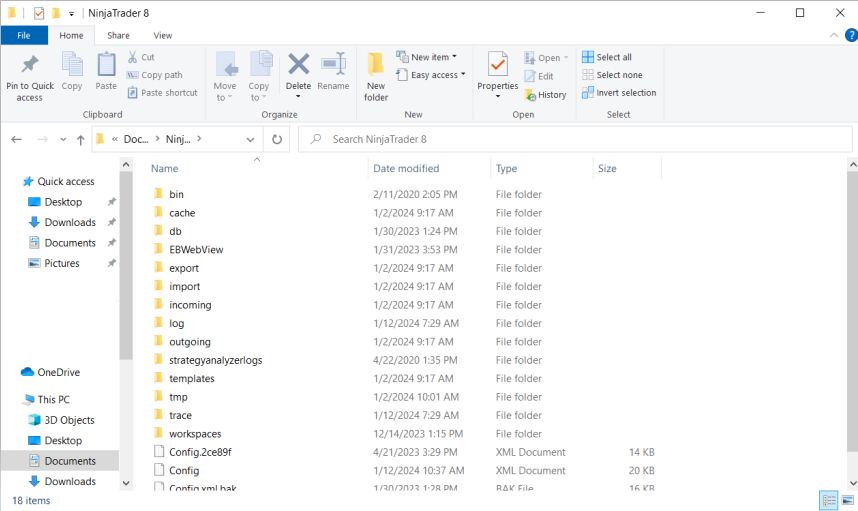Image resolution: width=858 pixels, height=511 pixels.
Task: Switch to the View ribbon tab
Action: click(163, 36)
